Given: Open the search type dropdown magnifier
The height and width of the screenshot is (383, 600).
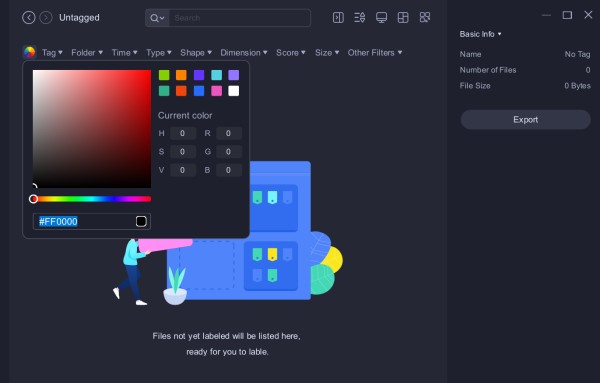Looking at the screenshot, I should point(157,18).
